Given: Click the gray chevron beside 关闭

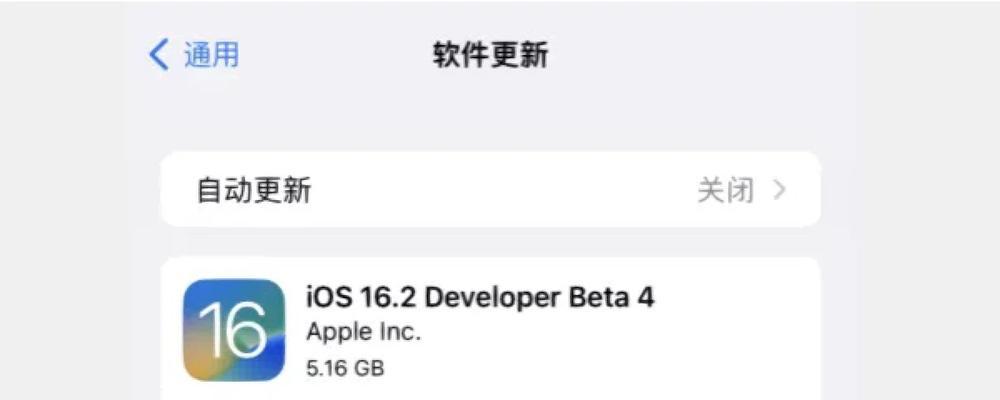Looking at the screenshot, I should pos(779,190).
